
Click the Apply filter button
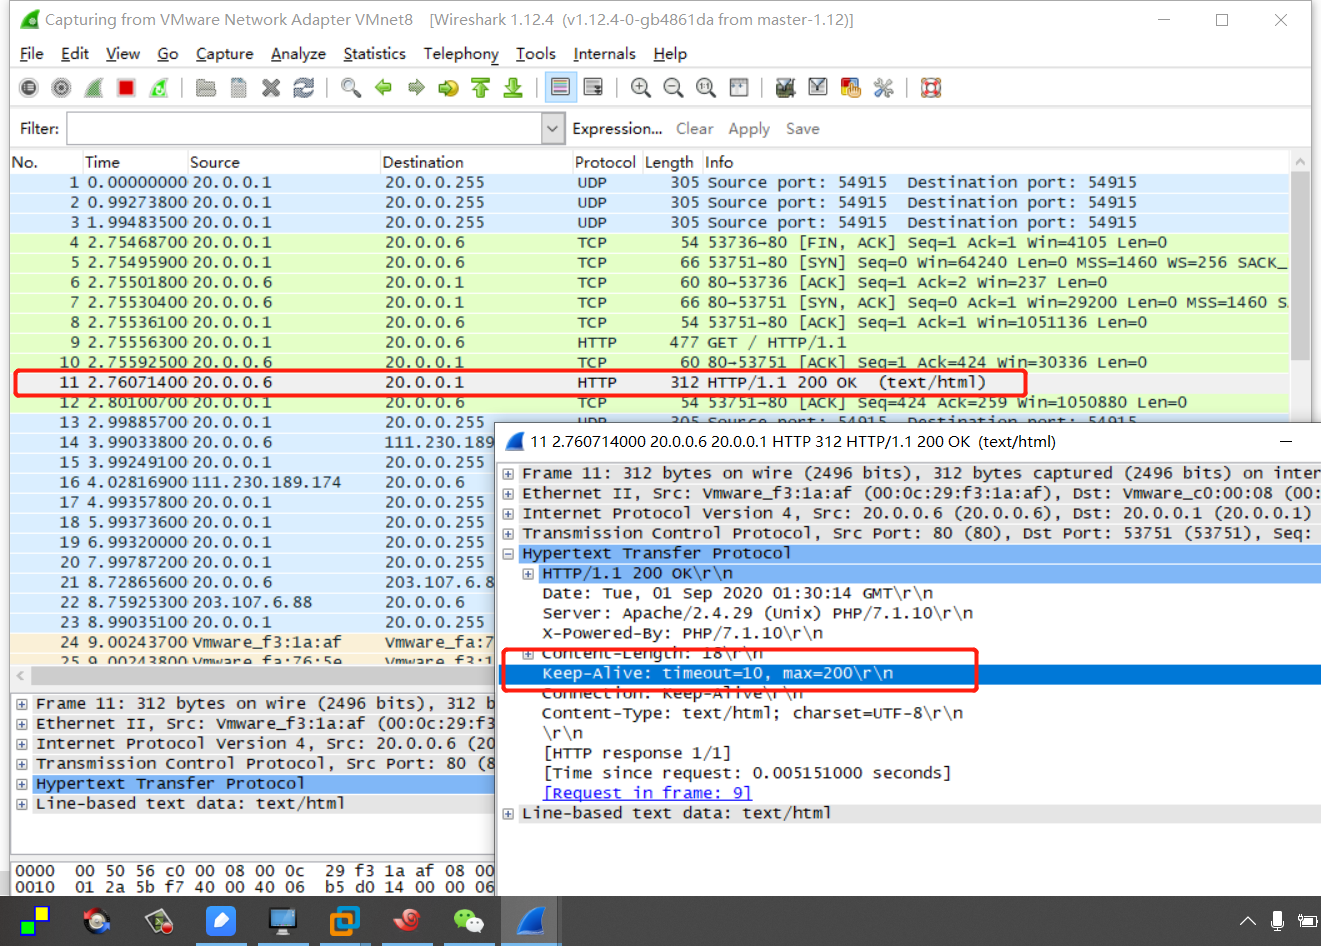pos(749,129)
